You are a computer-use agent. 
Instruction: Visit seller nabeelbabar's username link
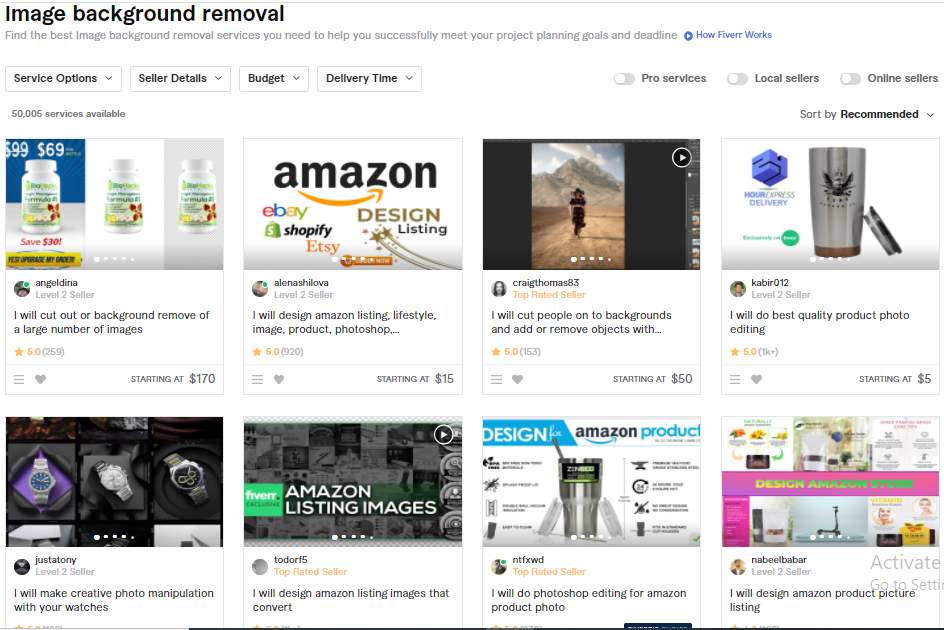779,560
